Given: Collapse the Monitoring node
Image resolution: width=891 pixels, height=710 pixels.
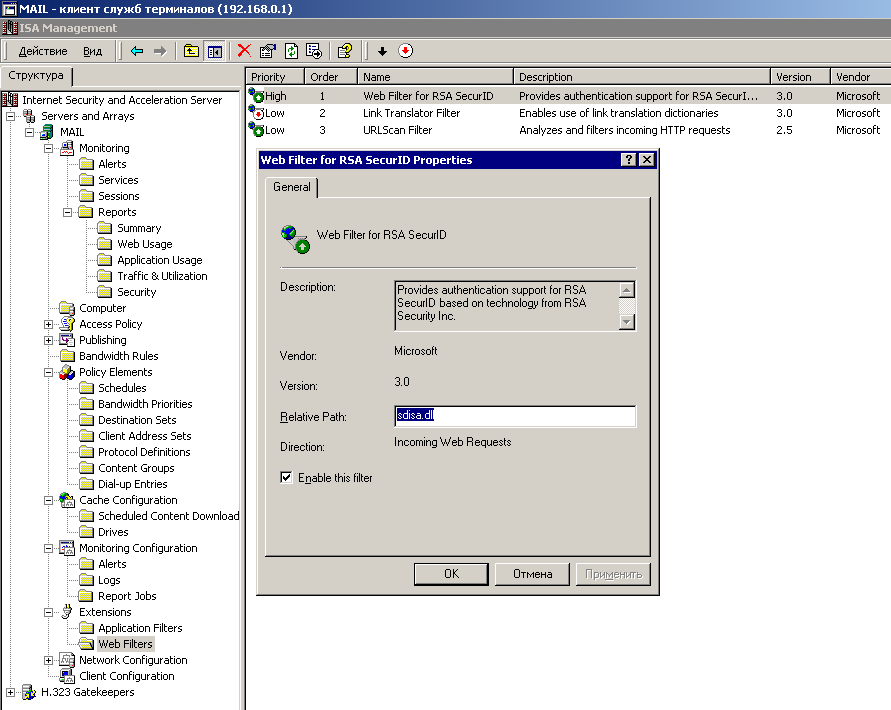Looking at the screenshot, I should (48, 148).
